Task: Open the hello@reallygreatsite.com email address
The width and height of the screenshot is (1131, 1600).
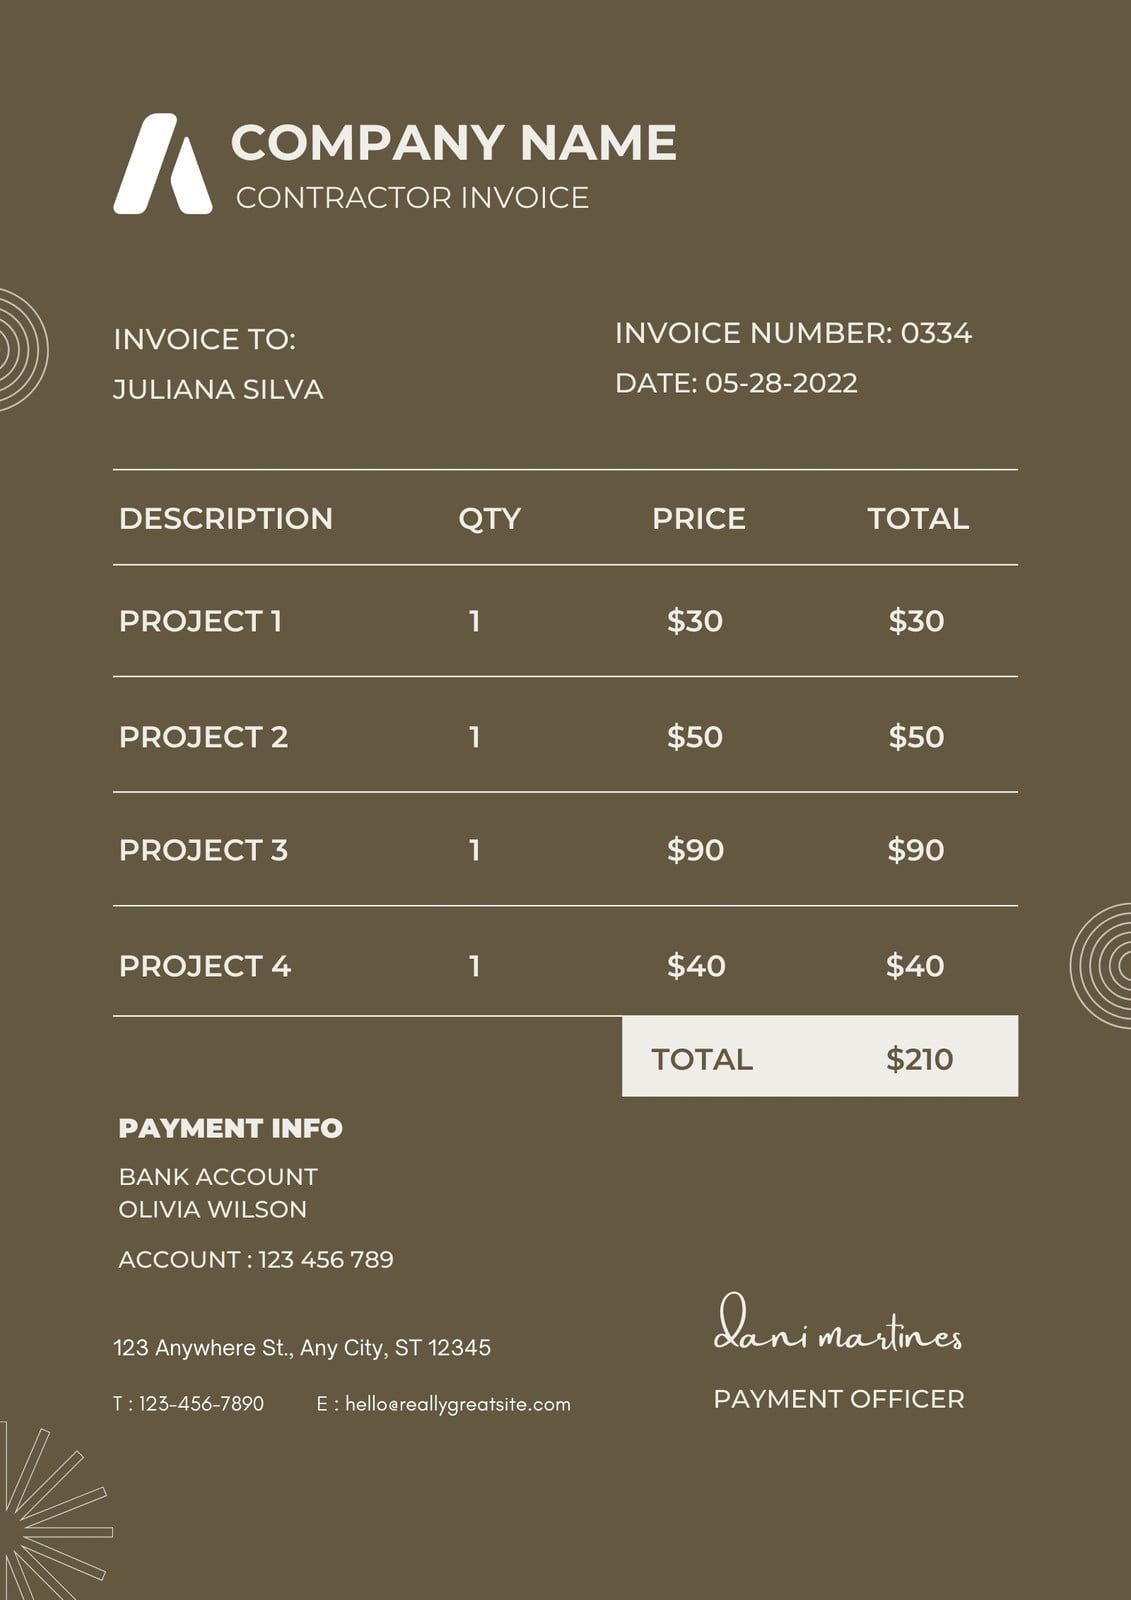Action: [x=458, y=1404]
